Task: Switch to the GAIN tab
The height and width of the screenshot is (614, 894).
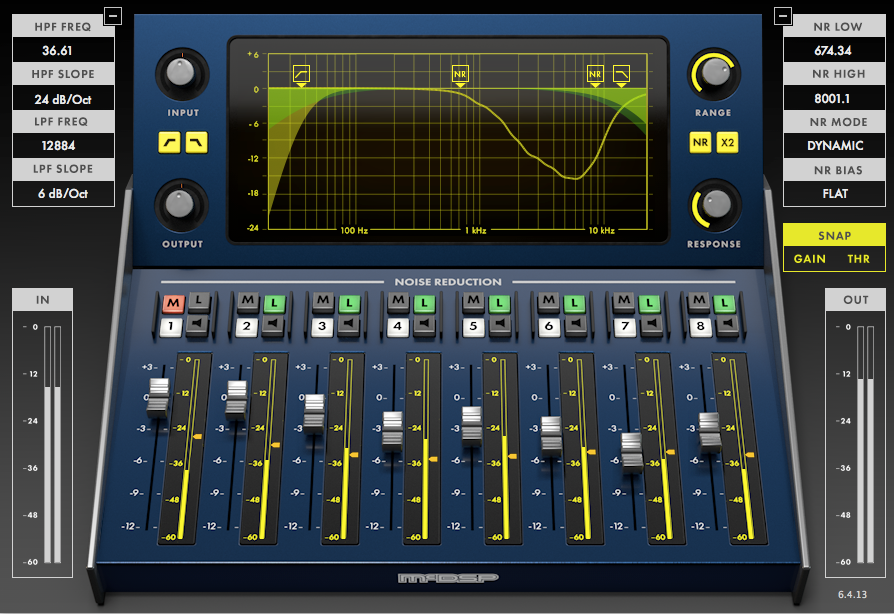Action: [x=808, y=258]
